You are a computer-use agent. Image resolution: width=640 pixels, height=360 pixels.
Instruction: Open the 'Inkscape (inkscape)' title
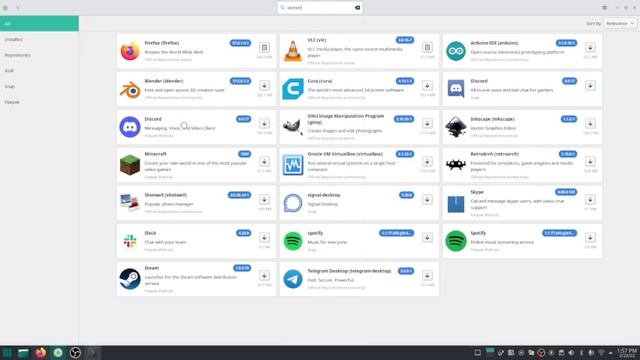(x=492, y=119)
